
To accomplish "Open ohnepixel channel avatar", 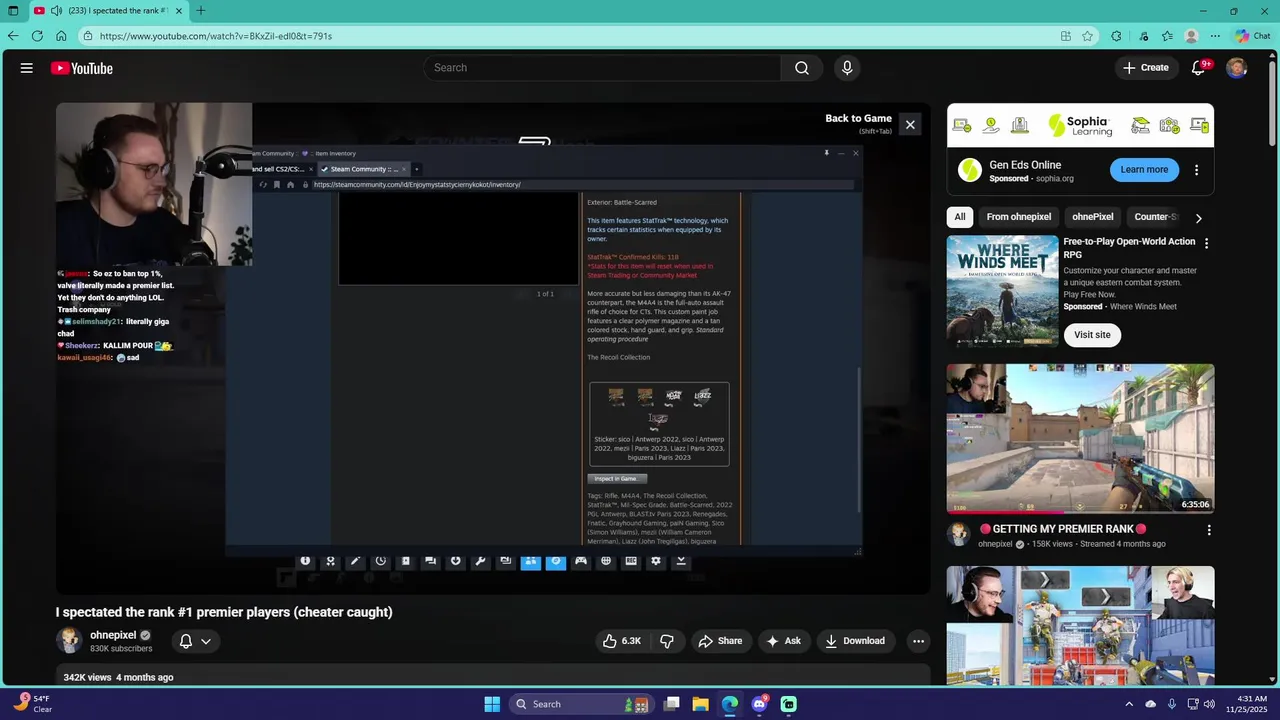I will pos(69,640).
